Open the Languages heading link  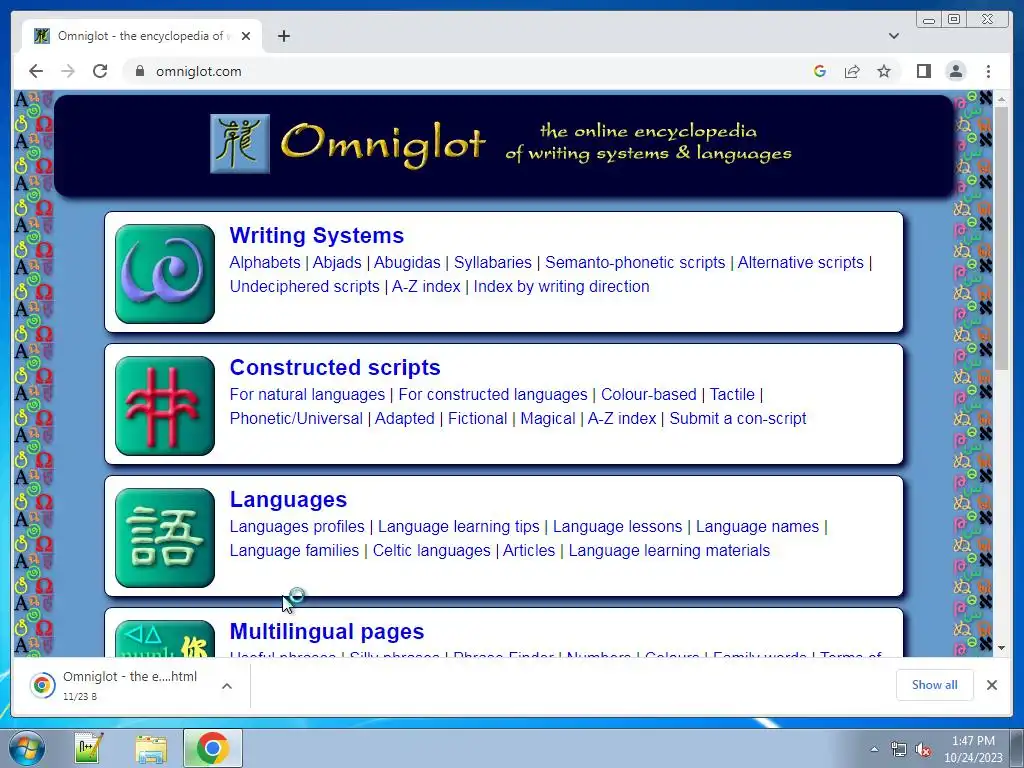288,499
